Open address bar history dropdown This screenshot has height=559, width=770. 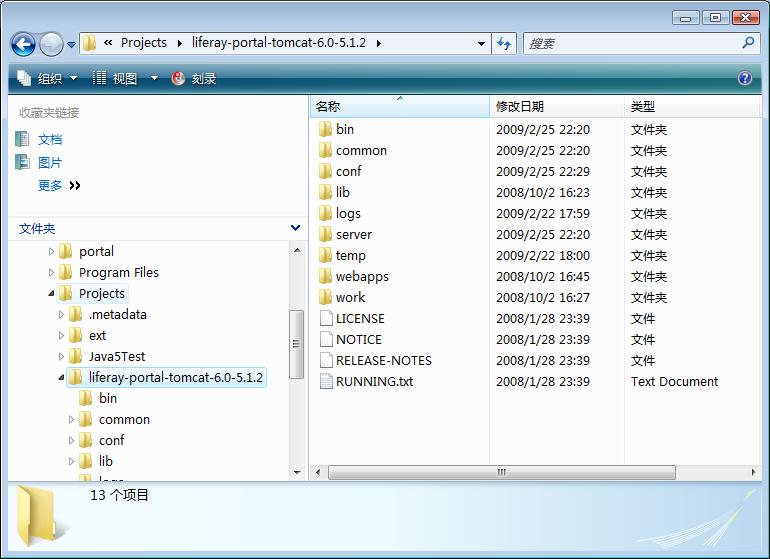(481, 44)
